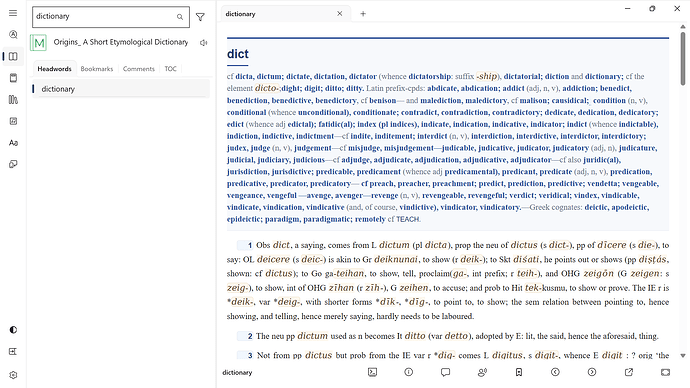Open the library shelf icon in sidebar
This screenshot has width=690, height=388.
coord(13,99)
